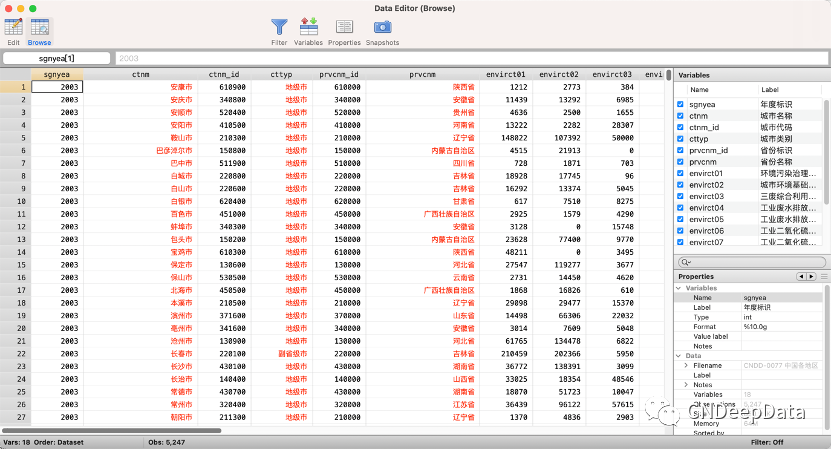Screen dimensions: 832x450
Task: Click Properties panel previous arrow
Action: point(801,276)
